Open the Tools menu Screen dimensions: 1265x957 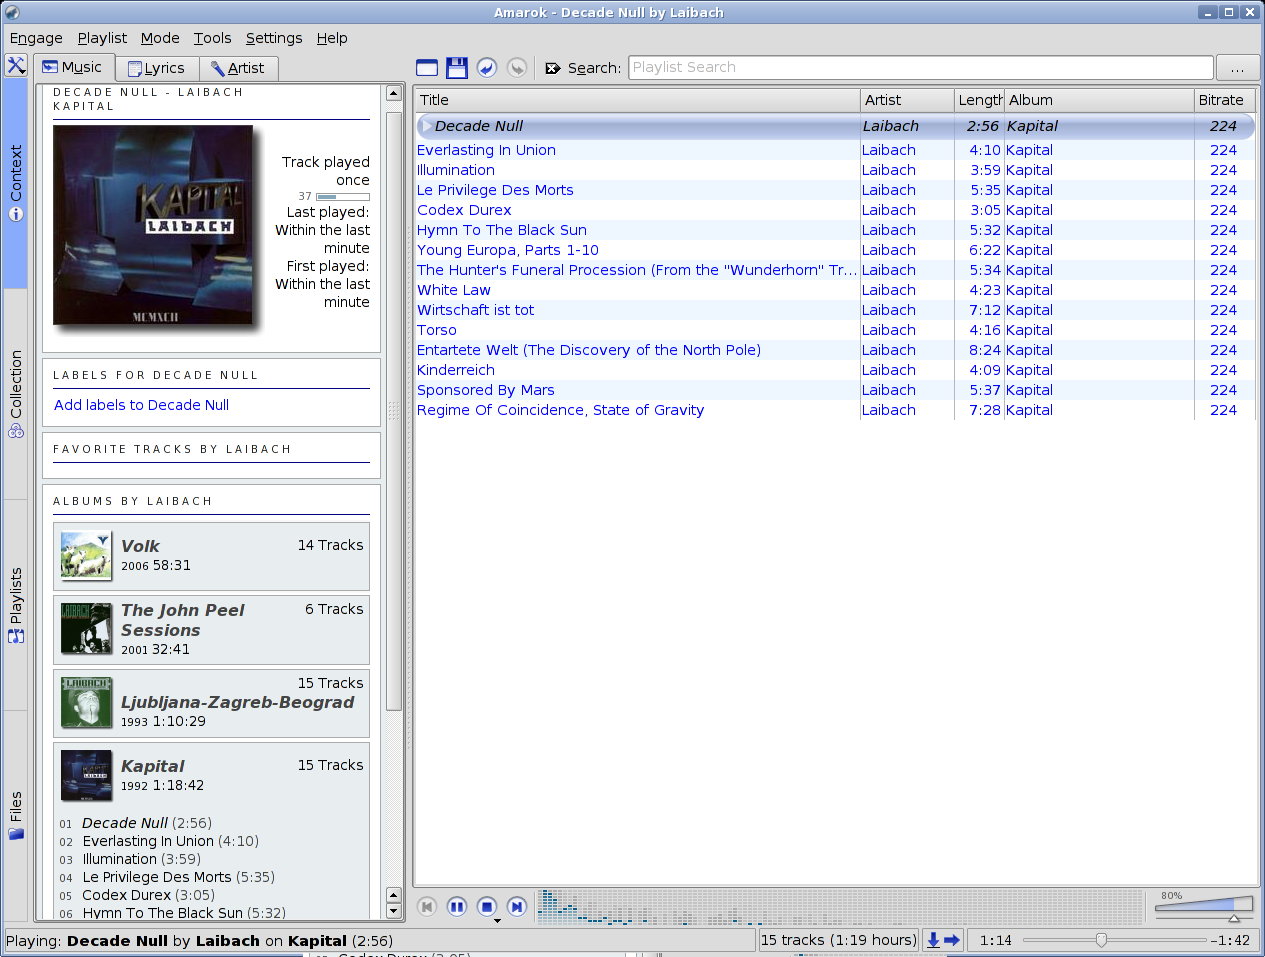point(212,38)
